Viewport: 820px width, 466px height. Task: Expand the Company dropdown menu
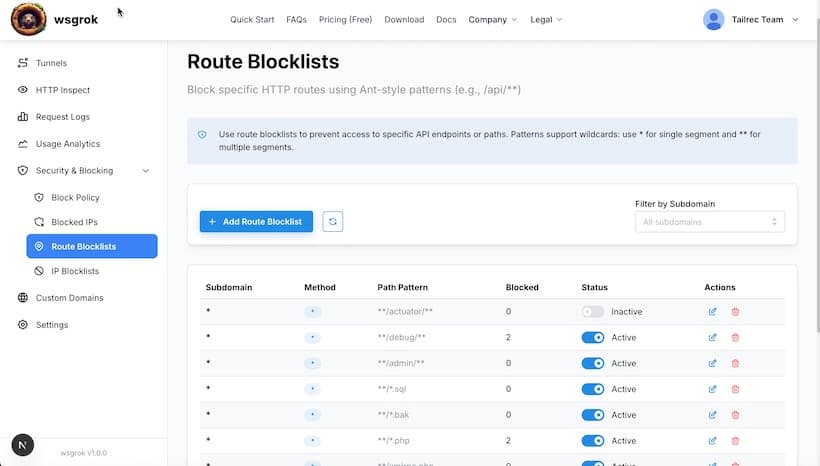click(493, 19)
